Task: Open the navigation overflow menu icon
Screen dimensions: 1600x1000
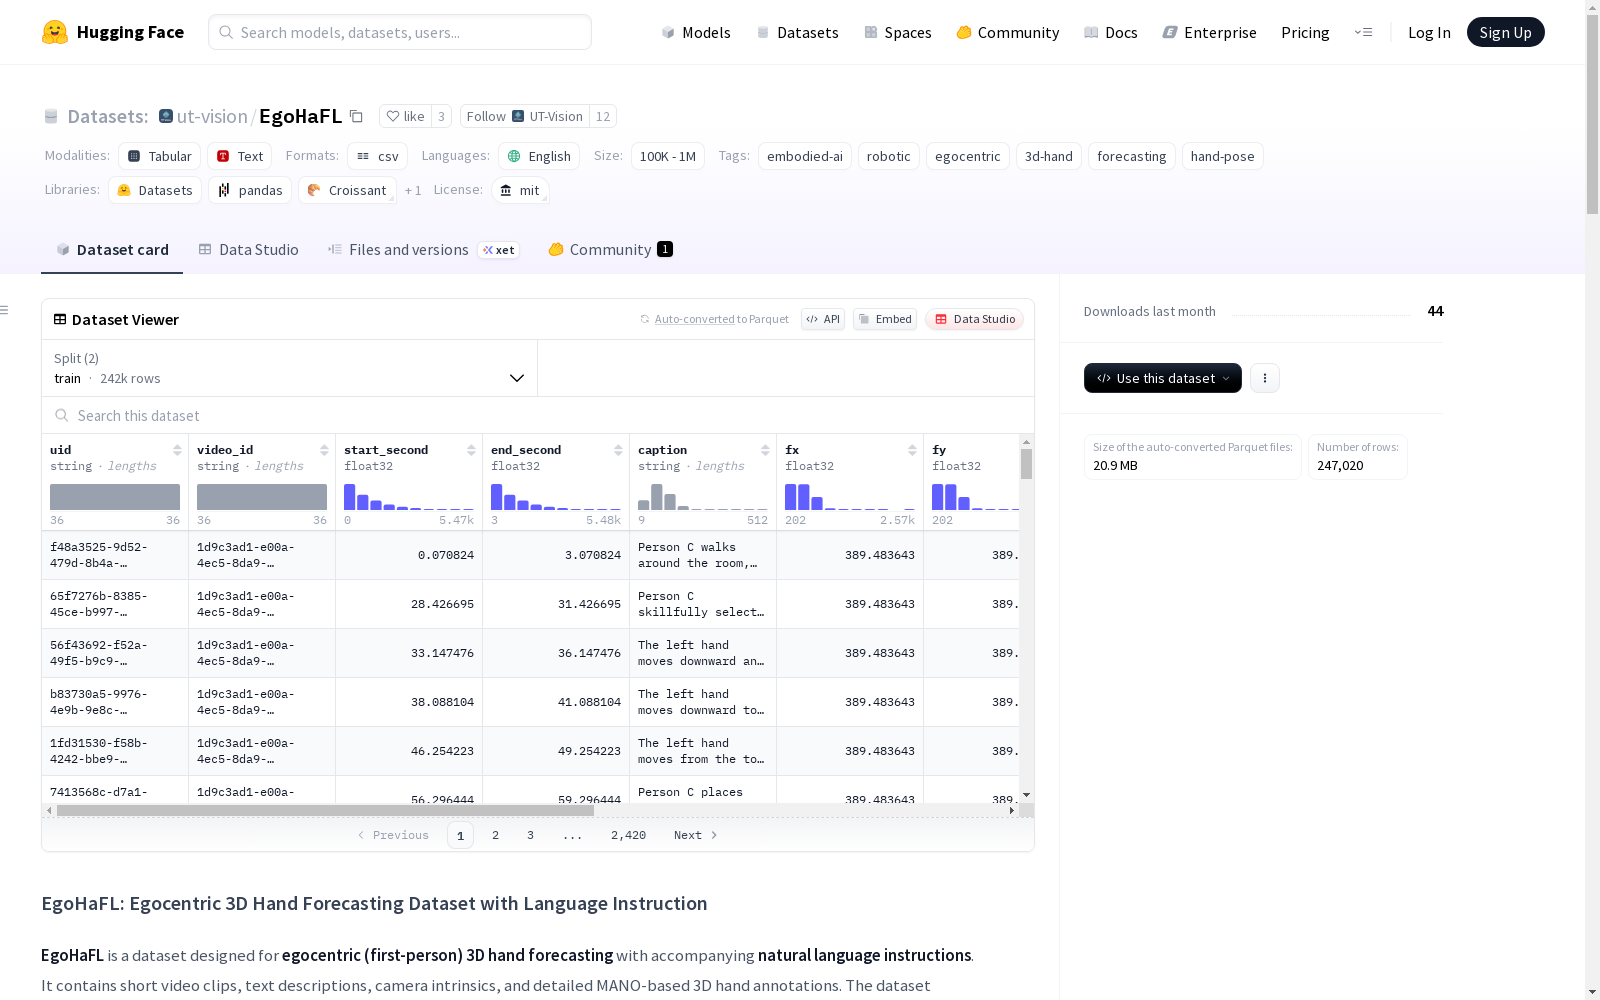Action: pyautogui.click(x=1363, y=32)
